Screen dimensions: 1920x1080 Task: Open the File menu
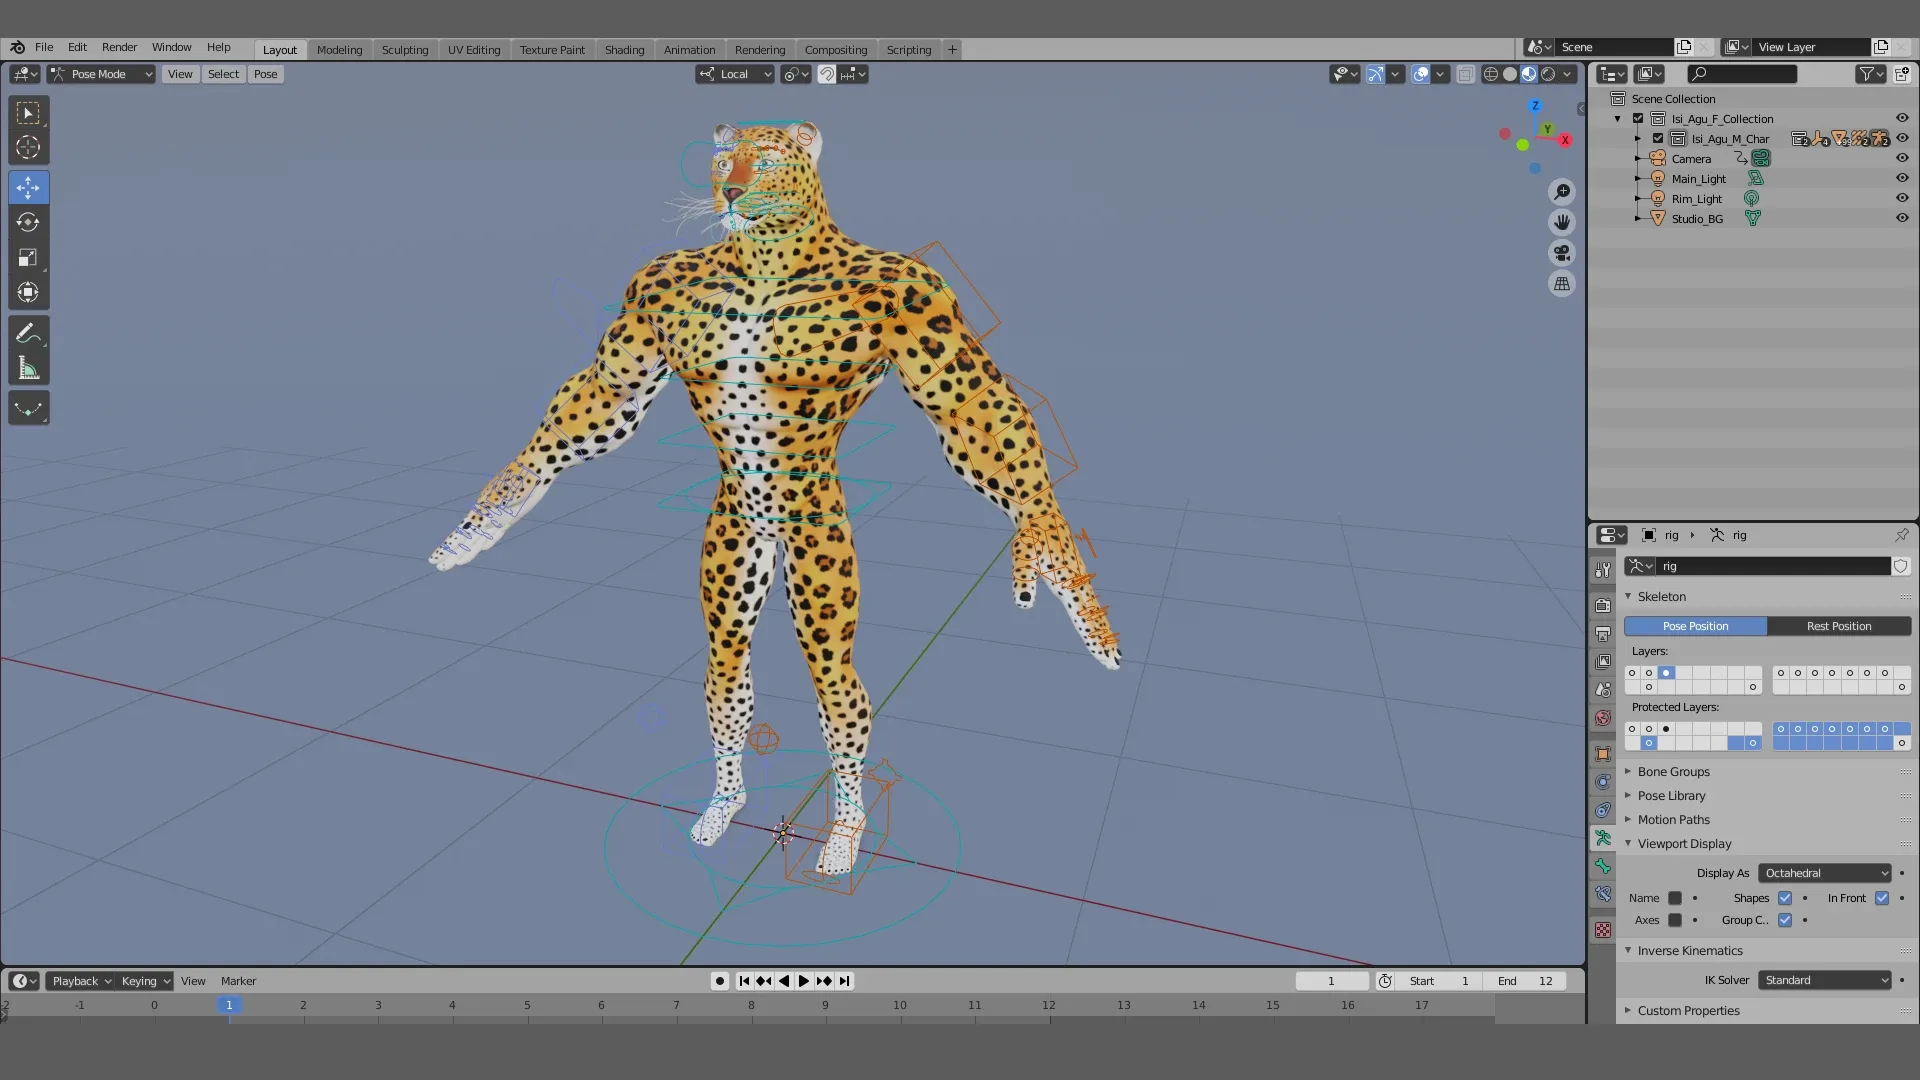click(x=44, y=47)
